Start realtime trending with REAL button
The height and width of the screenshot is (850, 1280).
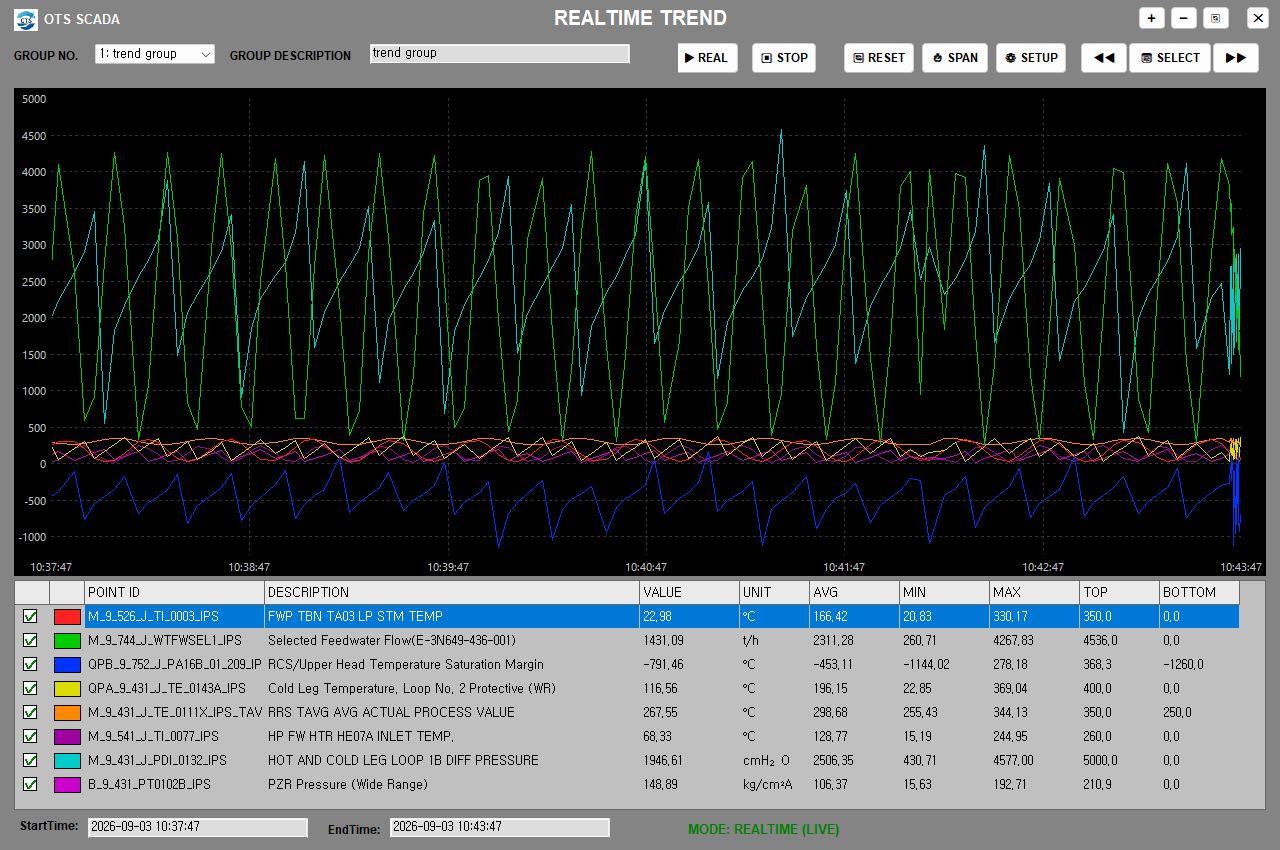pos(707,58)
